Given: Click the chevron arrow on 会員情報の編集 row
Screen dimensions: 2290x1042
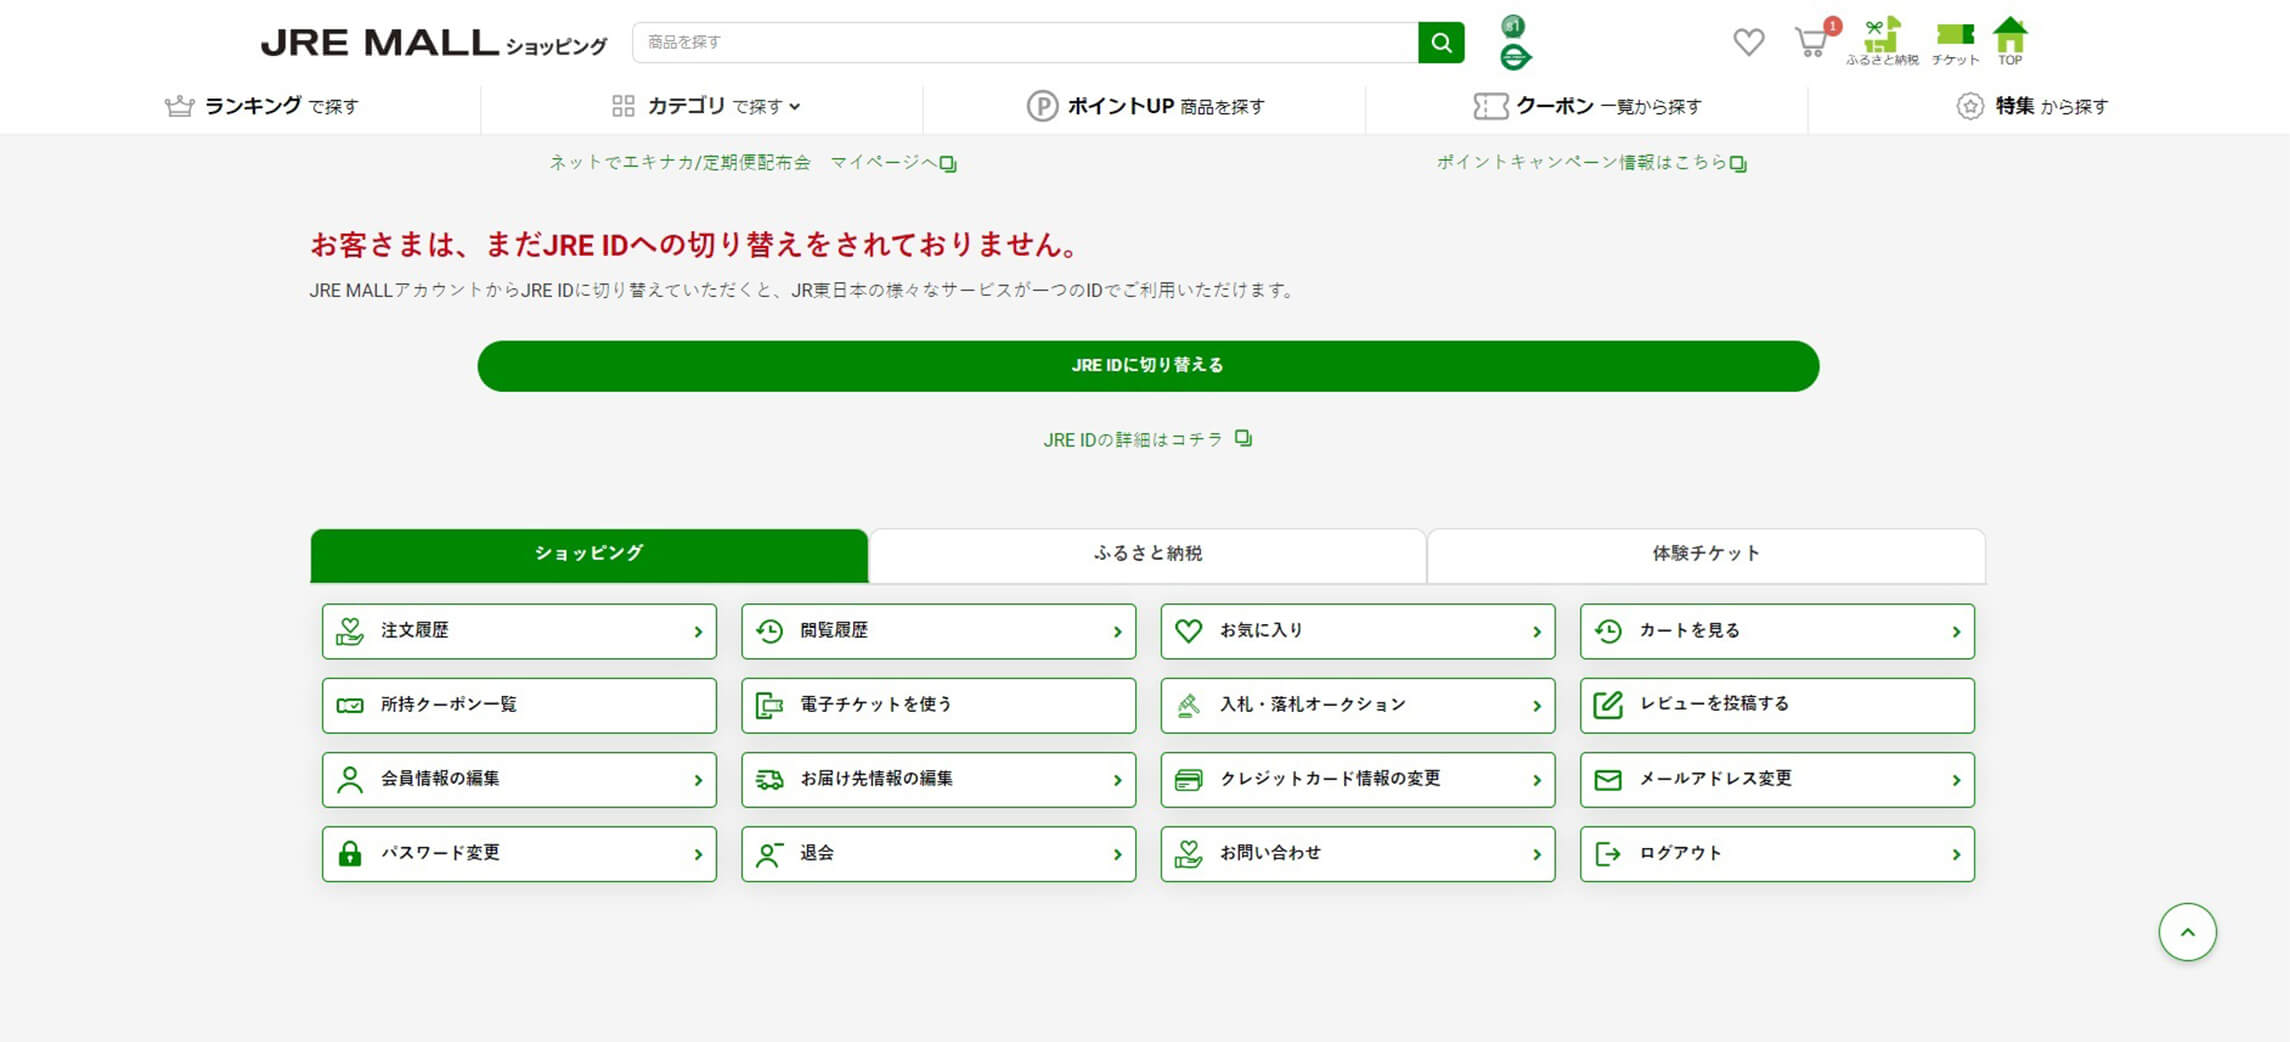Looking at the screenshot, I should [x=698, y=780].
